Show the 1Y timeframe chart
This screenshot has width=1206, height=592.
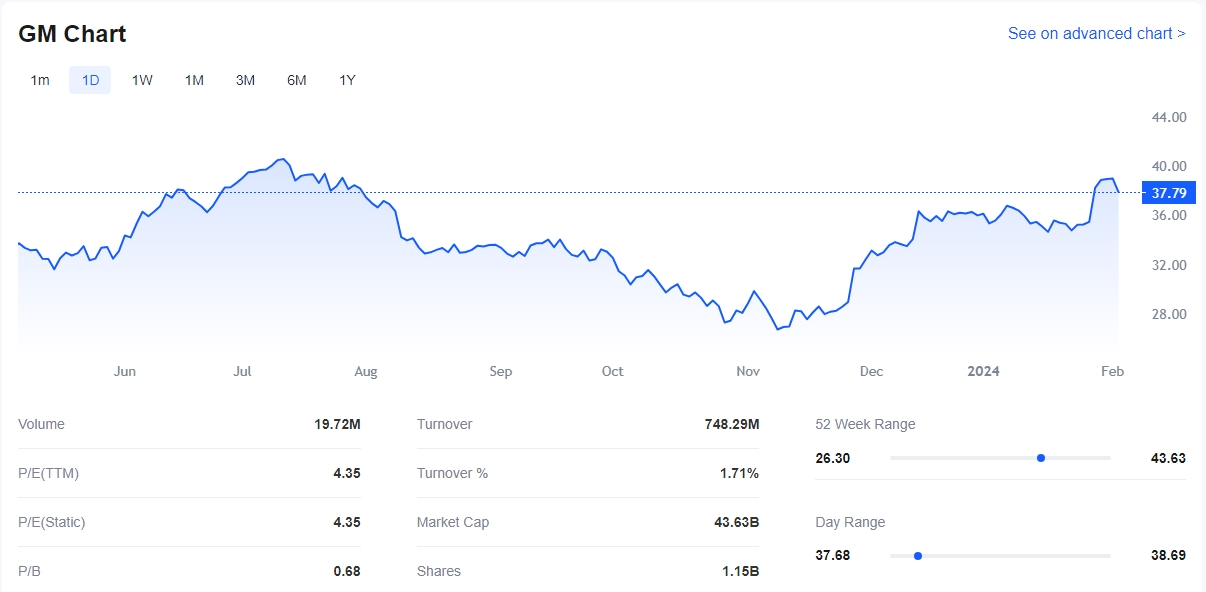point(347,80)
